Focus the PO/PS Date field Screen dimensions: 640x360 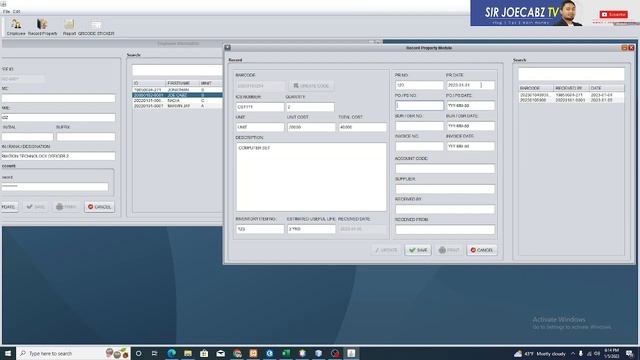pyautogui.click(x=470, y=106)
